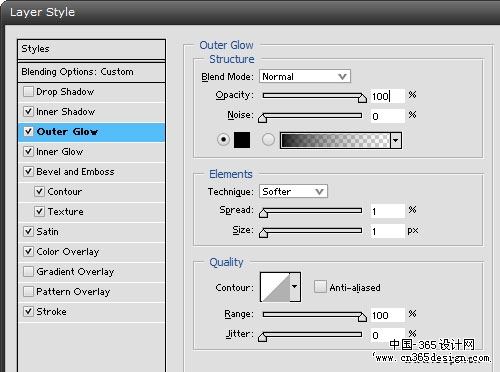Select the highlighted Outer Glow row
This screenshot has width=500, height=372.
pos(91,132)
